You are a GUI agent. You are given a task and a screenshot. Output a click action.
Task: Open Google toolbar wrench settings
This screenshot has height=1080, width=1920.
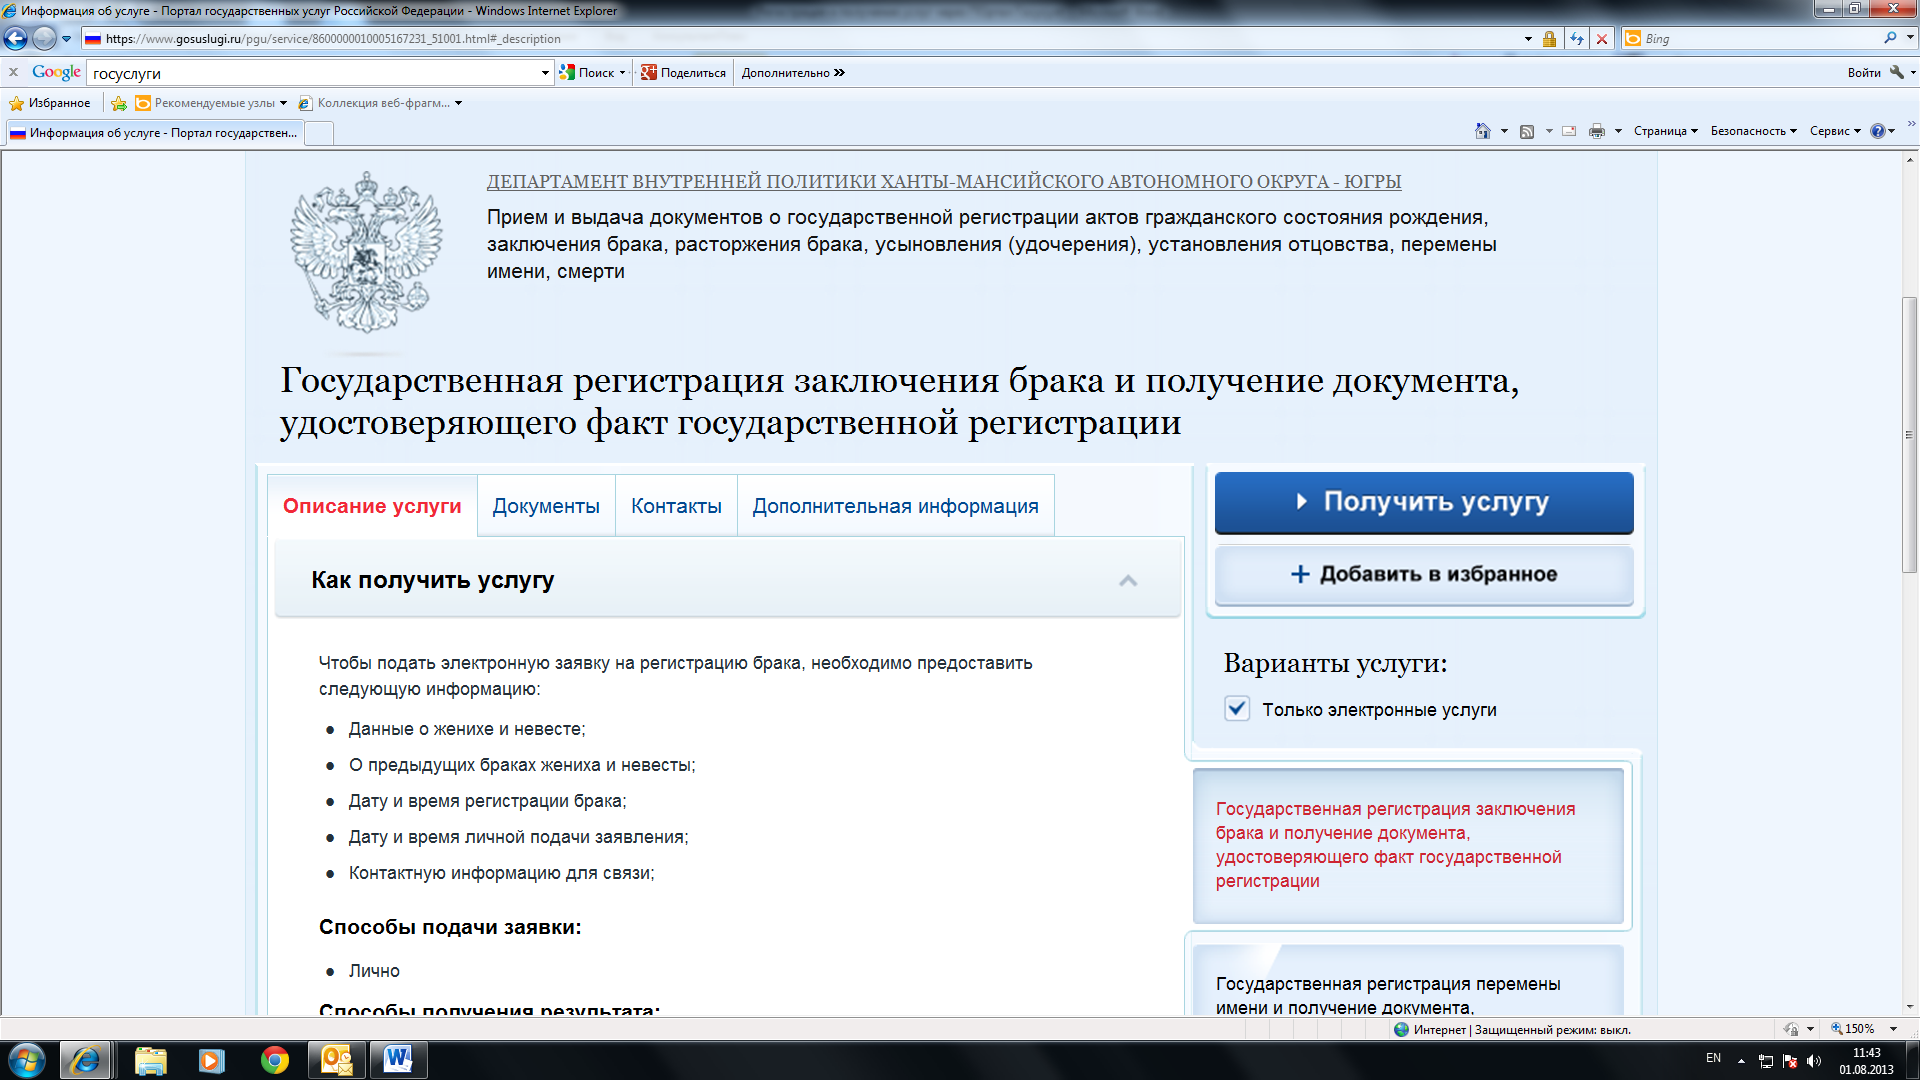coord(1896,72)
